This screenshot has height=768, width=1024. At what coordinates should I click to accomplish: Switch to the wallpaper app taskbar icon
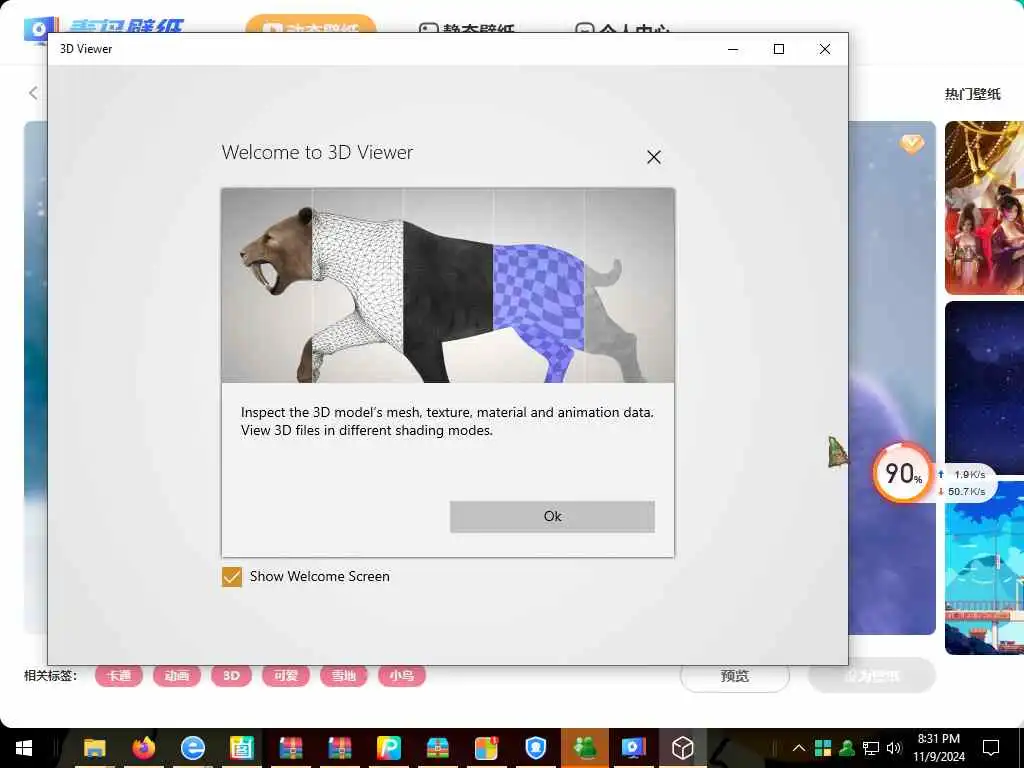pos(633,748)
